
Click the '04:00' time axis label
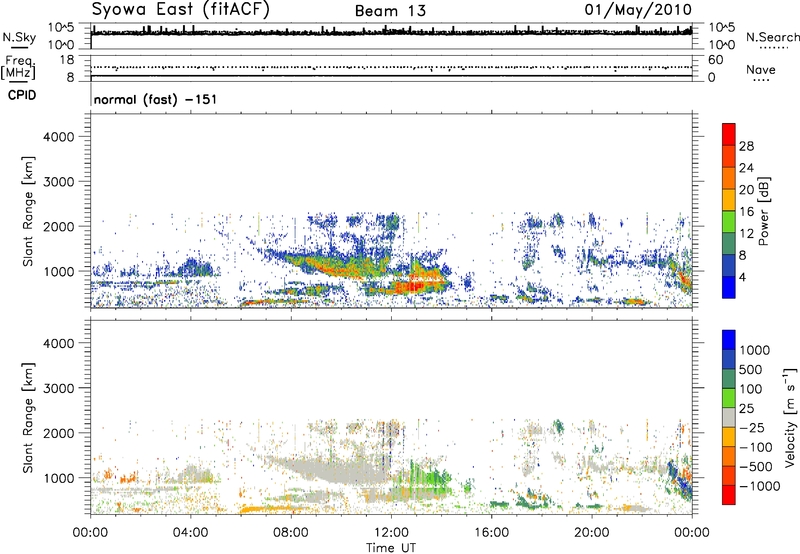tap(190, 533)
